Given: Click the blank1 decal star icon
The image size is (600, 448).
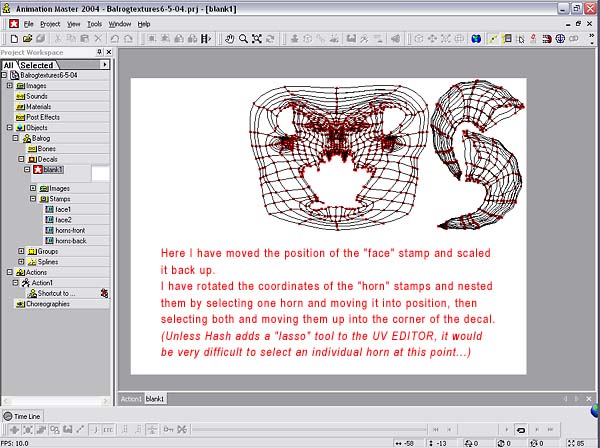Looking at the screenshot, I should pyautogui.click(x=37, y=170).
